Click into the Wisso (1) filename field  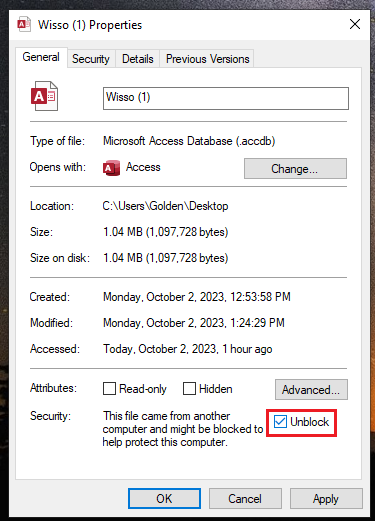226,98
